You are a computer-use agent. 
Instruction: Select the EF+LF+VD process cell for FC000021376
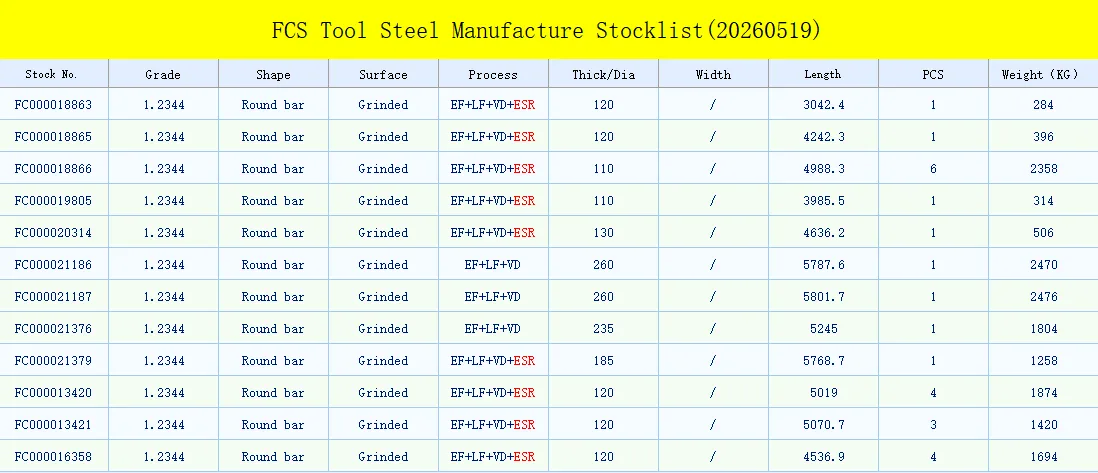493,329
